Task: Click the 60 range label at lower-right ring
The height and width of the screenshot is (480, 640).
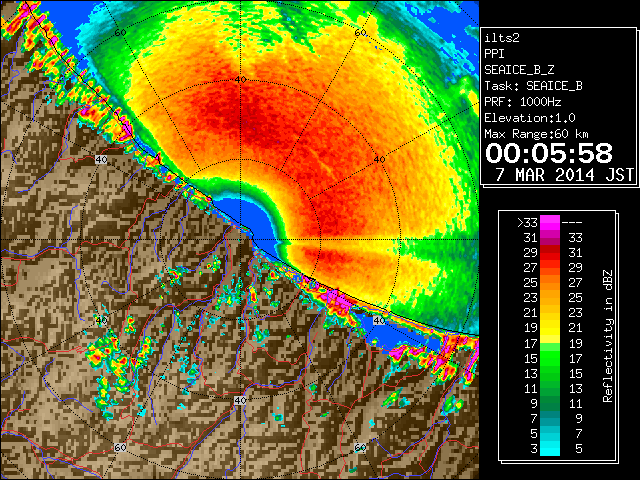Action: pyautogui.click(x=360, y=447)
